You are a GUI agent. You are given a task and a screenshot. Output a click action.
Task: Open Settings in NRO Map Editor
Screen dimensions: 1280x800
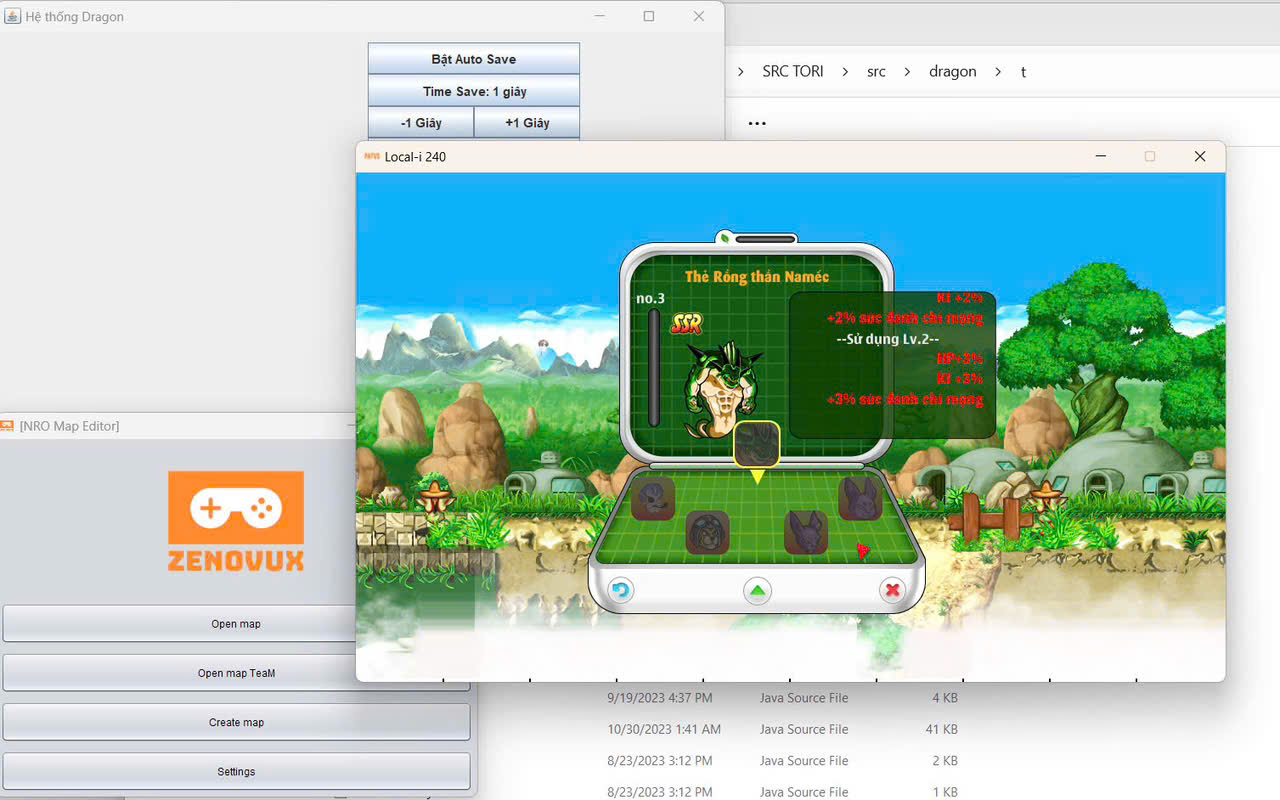pos(236,772)
